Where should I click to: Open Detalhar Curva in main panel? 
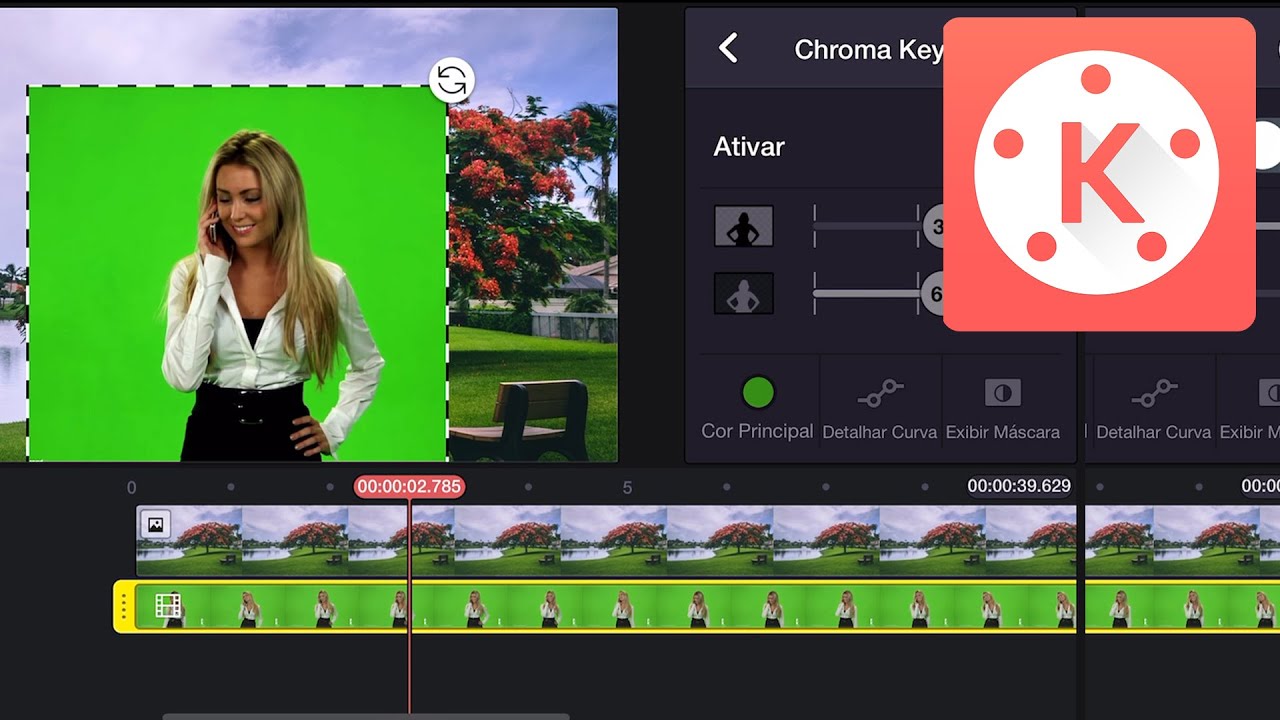point(880,410)
